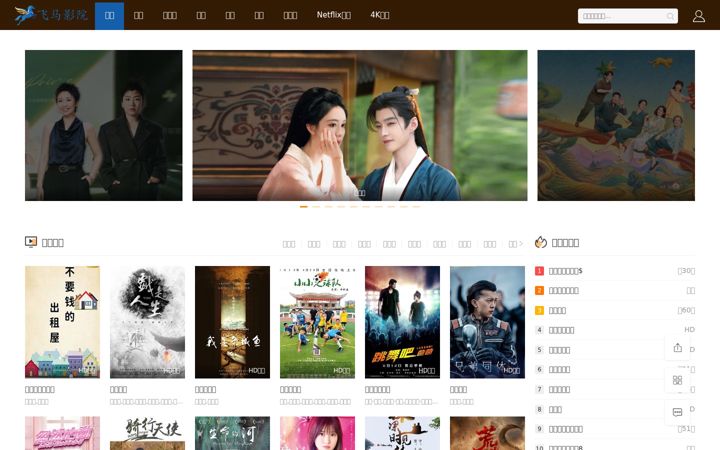The image size is (720, 450).
Task: Open the 生命之河 poster in the second row
Action: pyautogui.click(x=232, y=433)
